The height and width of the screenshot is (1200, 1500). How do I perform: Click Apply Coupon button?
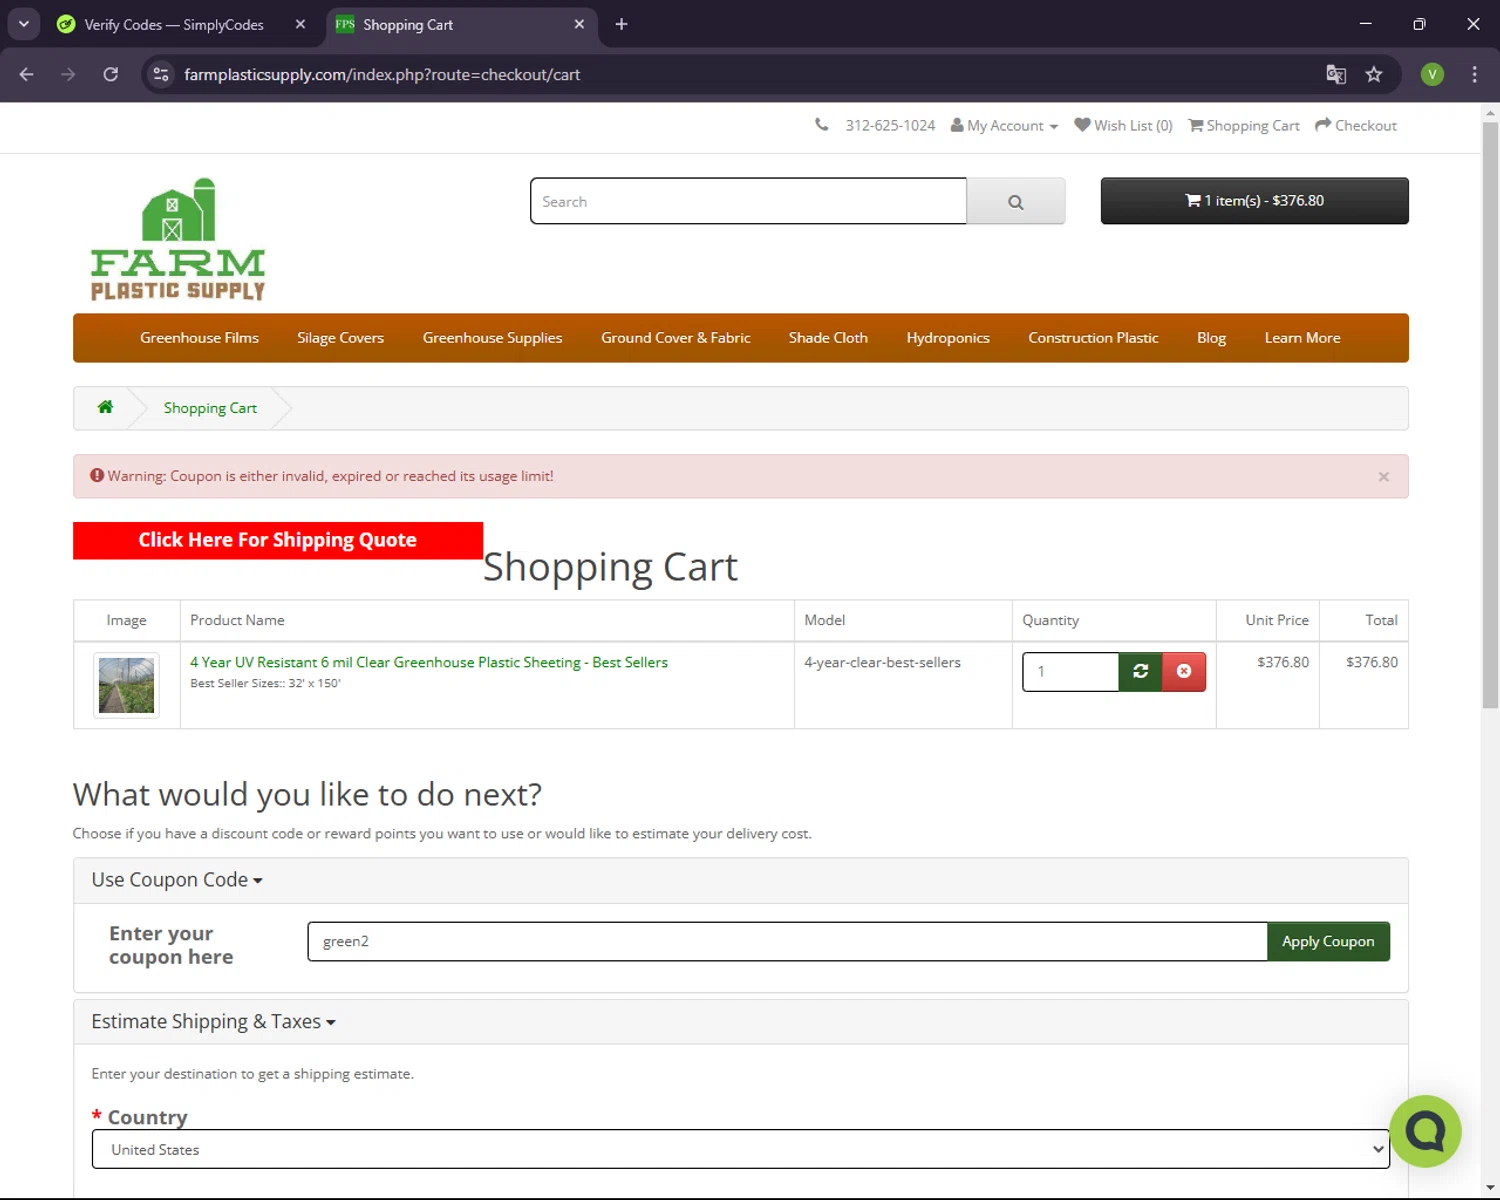(x=1328, y=941)
